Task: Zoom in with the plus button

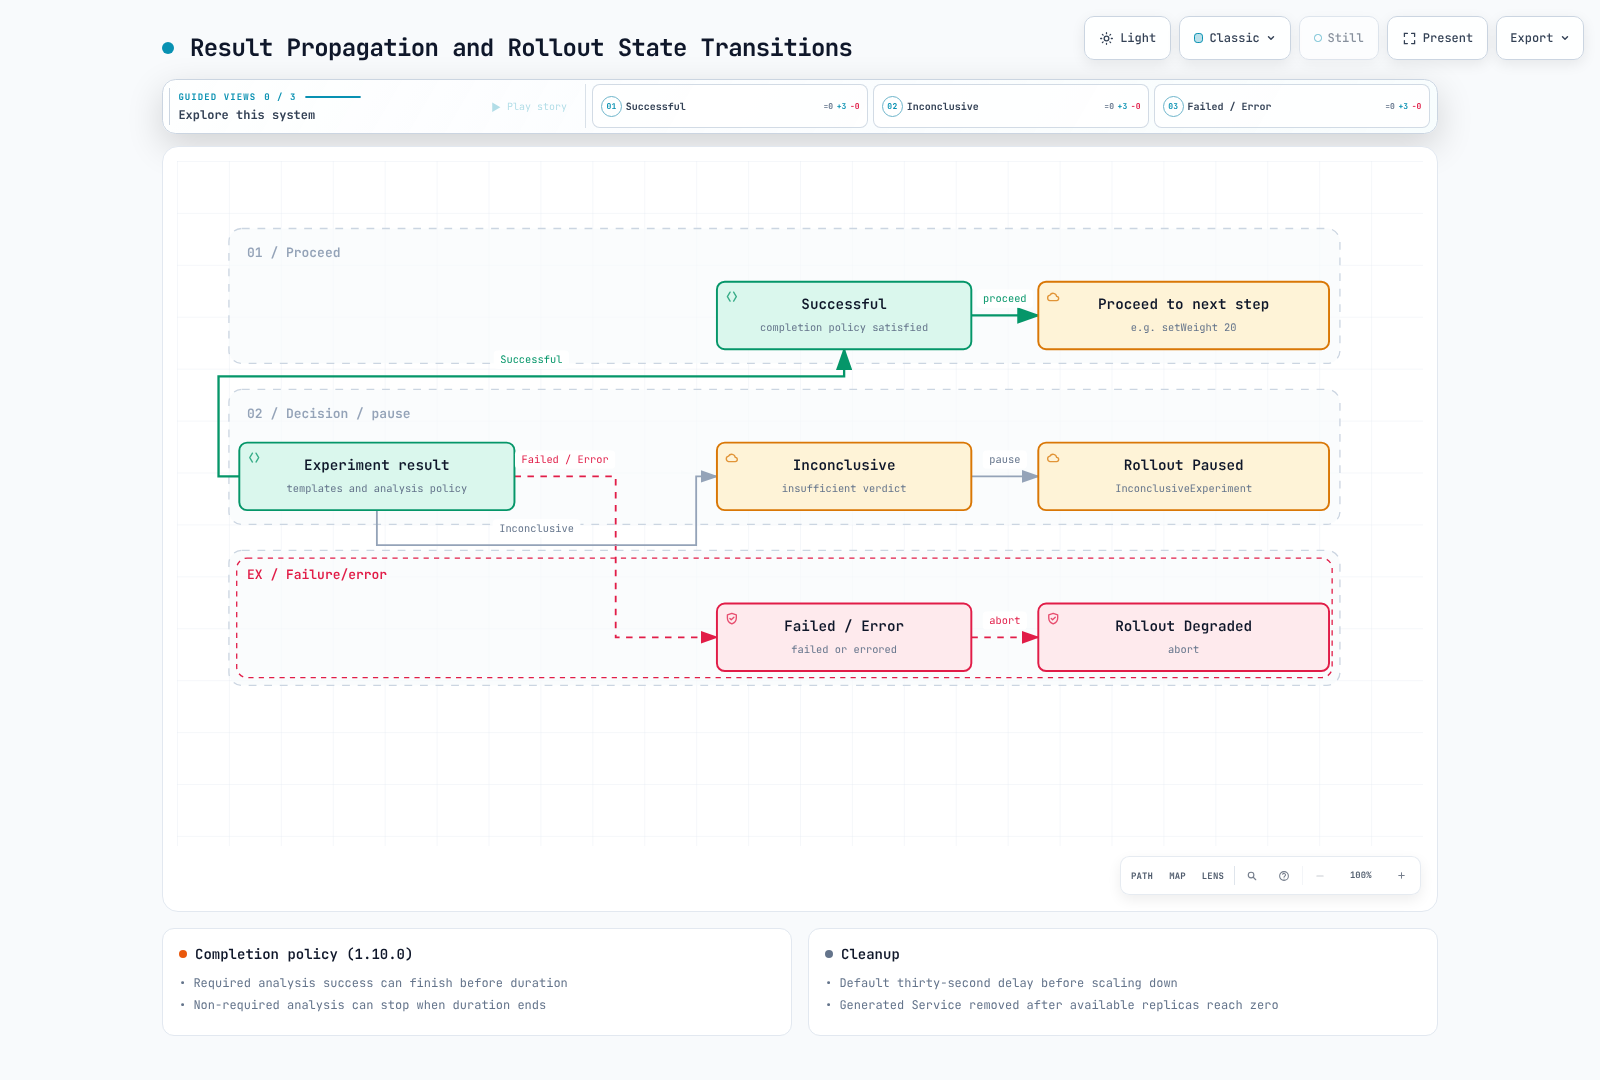Action: (x=1402, y=876)
